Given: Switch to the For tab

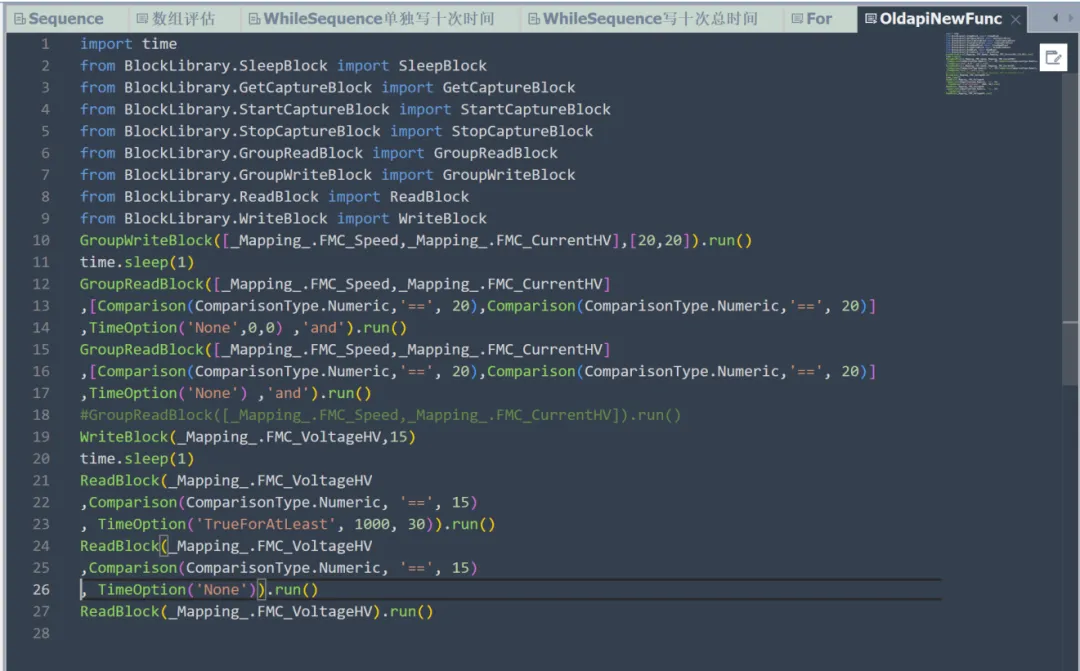Looking at the screenshot, I should [811, 19].
